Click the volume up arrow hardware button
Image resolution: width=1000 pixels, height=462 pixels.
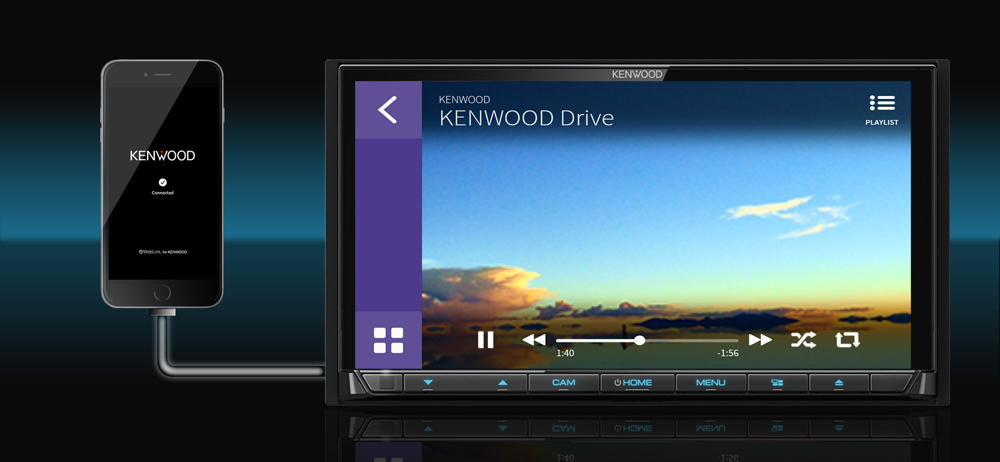point(503,383)
